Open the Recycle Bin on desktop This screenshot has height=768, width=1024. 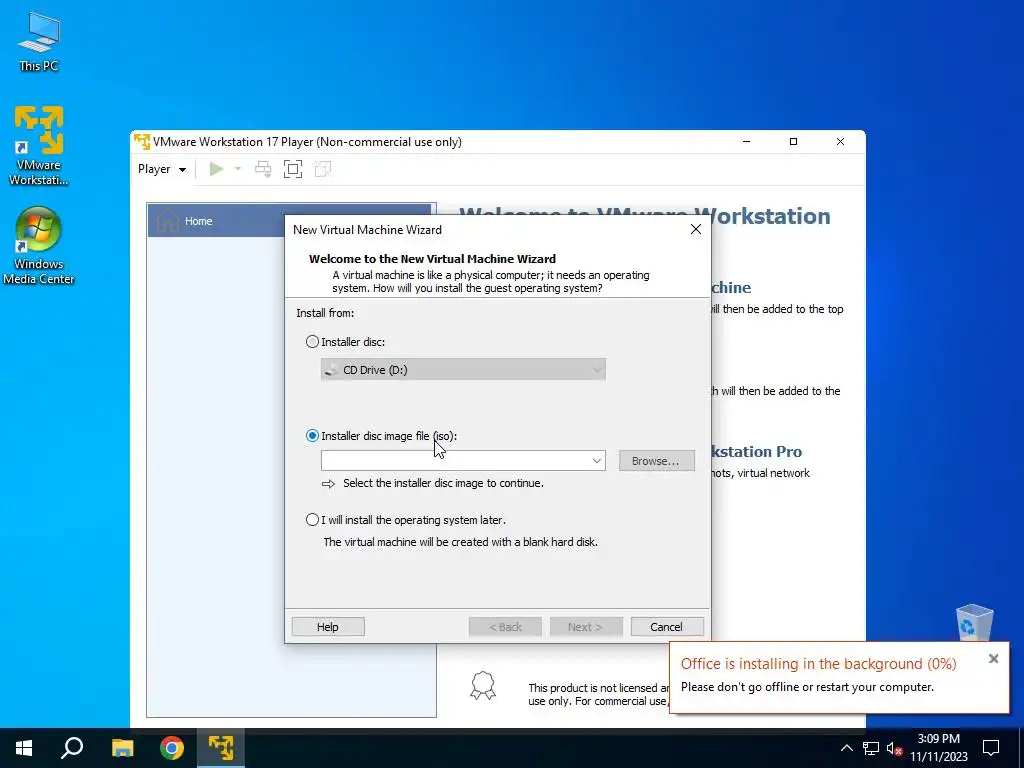974,623
